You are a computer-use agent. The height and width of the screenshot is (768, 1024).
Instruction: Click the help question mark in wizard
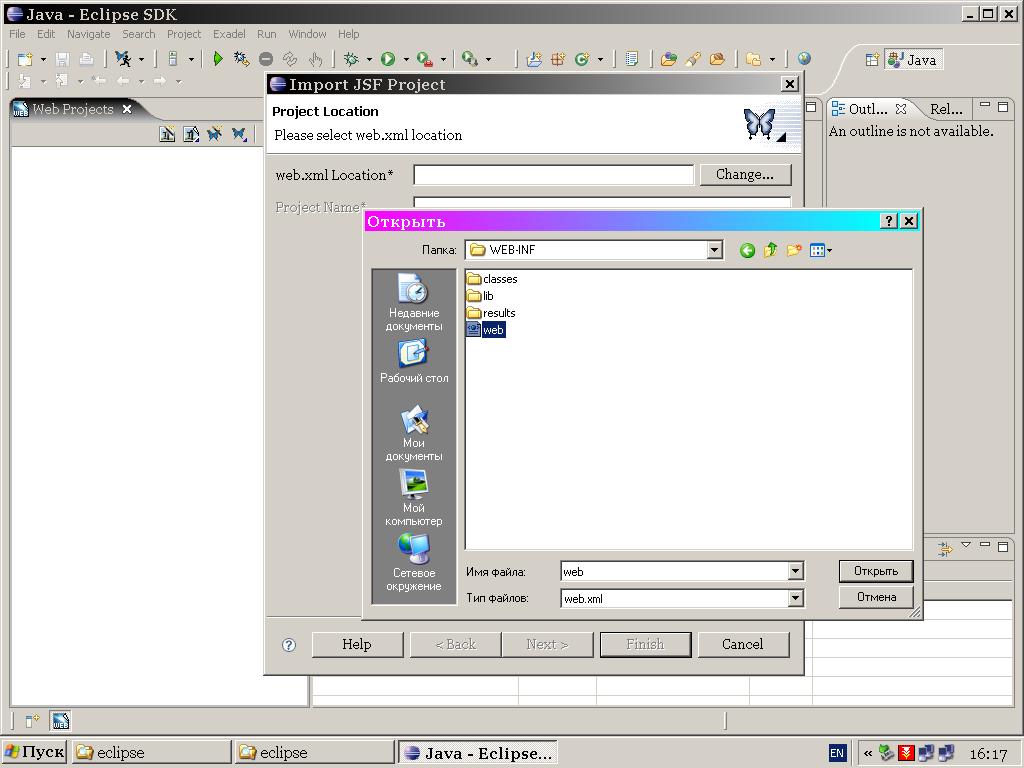pos(289,645)
